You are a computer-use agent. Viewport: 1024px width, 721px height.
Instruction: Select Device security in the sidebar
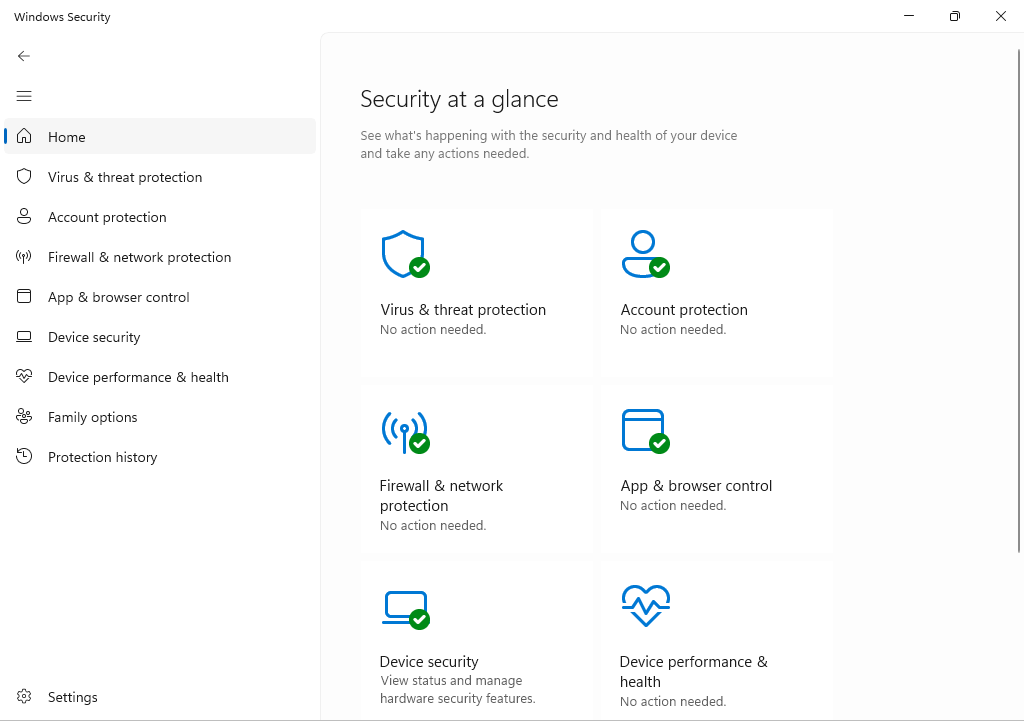(94, 337)
